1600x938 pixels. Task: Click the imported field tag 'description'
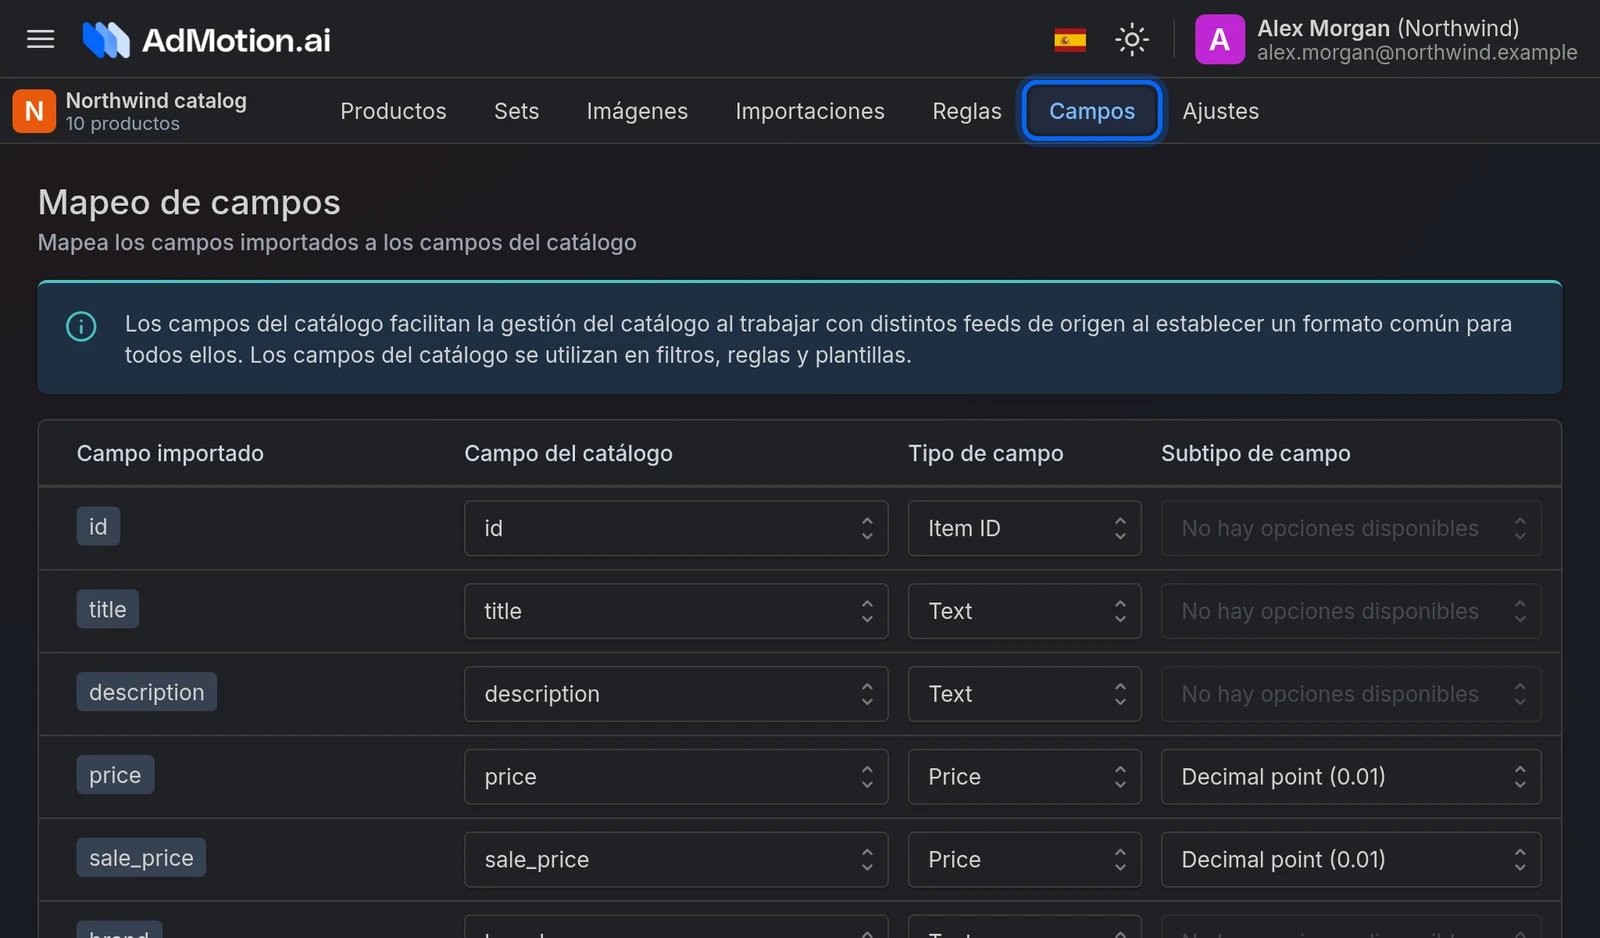coord(146,692)
